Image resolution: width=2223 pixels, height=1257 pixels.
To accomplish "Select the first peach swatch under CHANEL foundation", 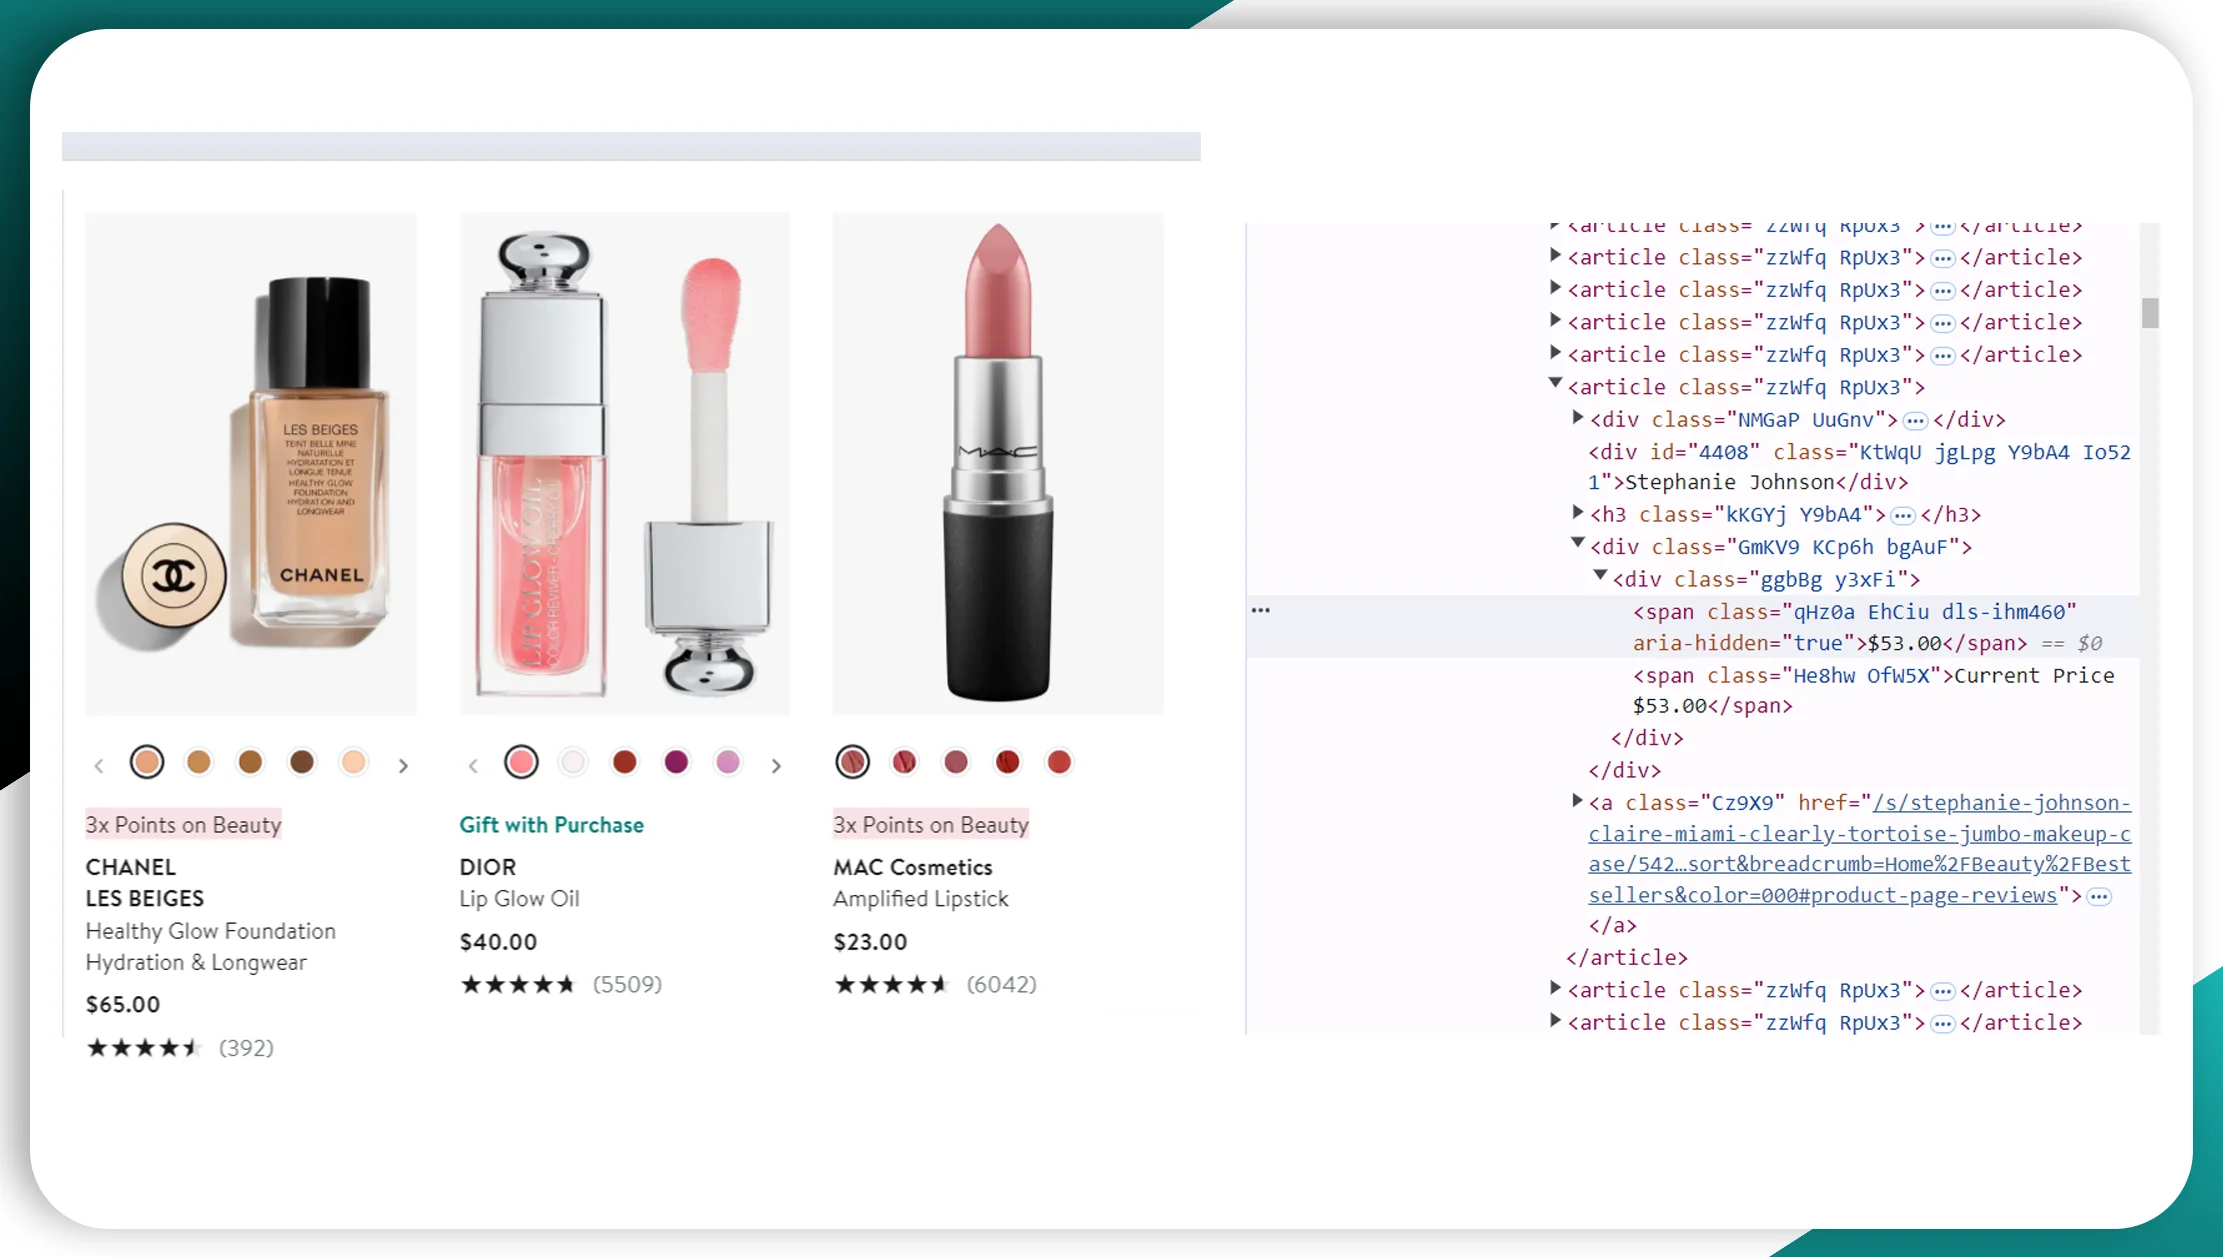I will pyautogui.click(x=147, y=762).
